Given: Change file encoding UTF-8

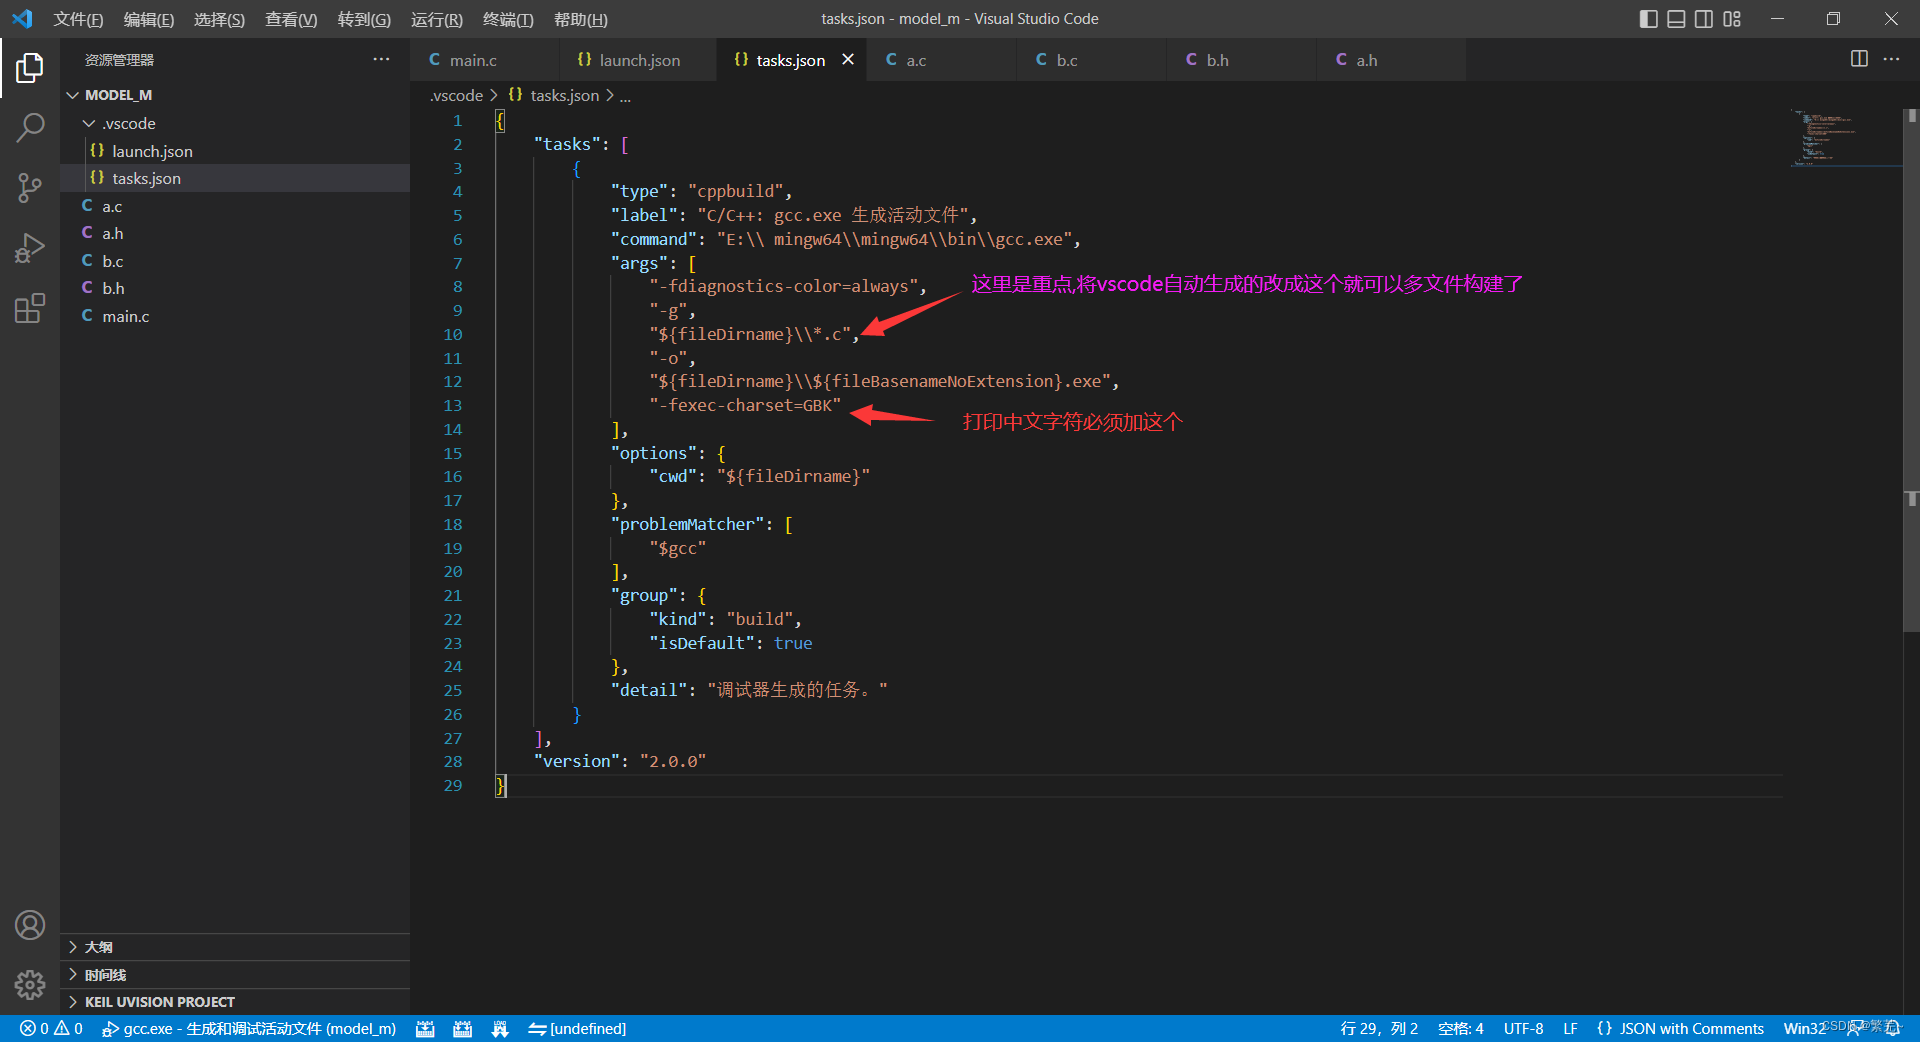Looking at the screenshot, I should pos(1524,1028).
